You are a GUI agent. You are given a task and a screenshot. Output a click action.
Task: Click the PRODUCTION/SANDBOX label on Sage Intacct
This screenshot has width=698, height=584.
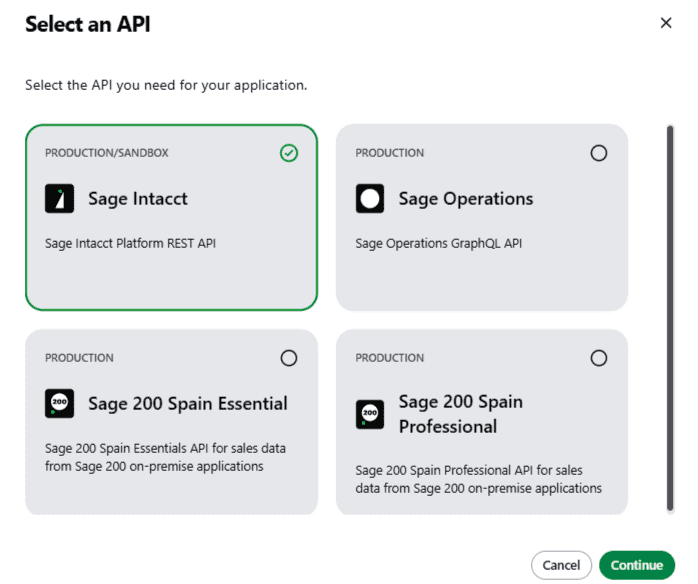[107, 153]
